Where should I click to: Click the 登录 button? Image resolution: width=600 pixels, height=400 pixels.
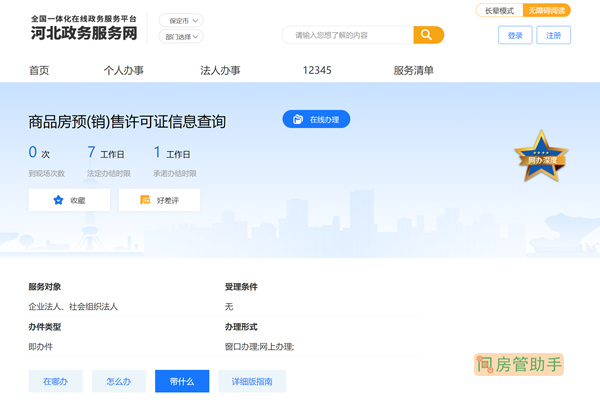coord(515,35)
